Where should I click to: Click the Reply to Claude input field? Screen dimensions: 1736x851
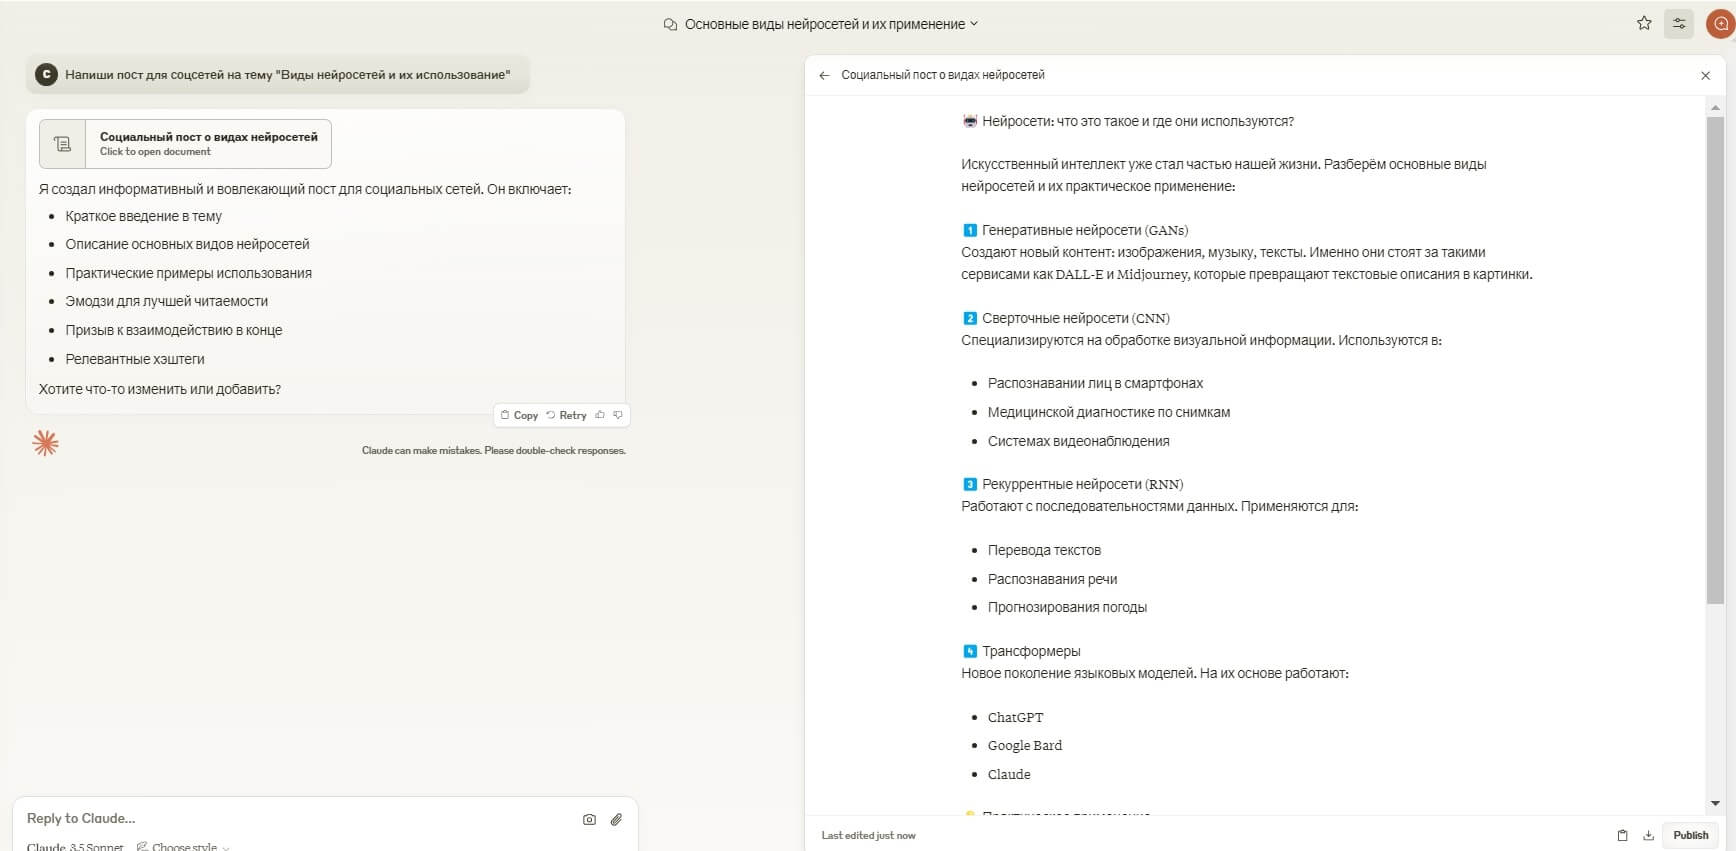click(295, 818)
